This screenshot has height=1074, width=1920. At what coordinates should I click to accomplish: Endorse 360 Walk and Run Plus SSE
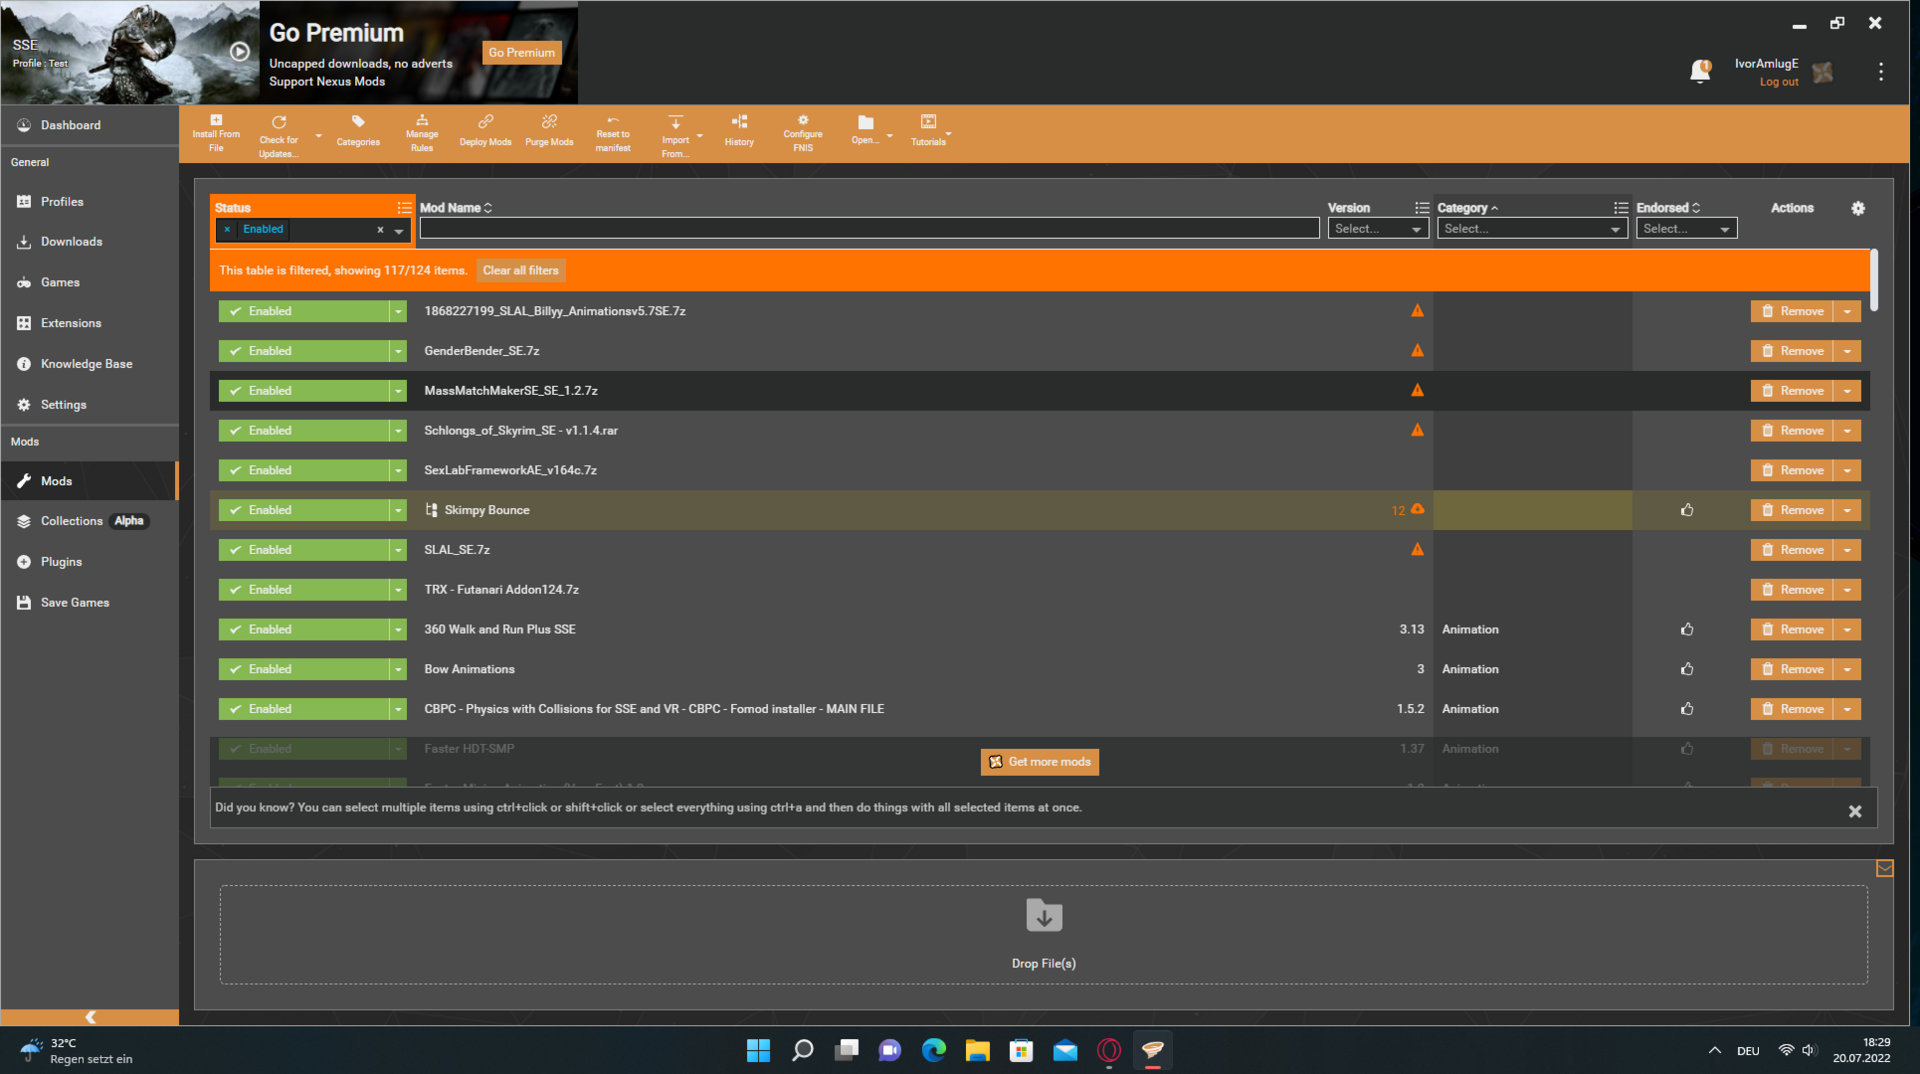[x=1687, y=629]
